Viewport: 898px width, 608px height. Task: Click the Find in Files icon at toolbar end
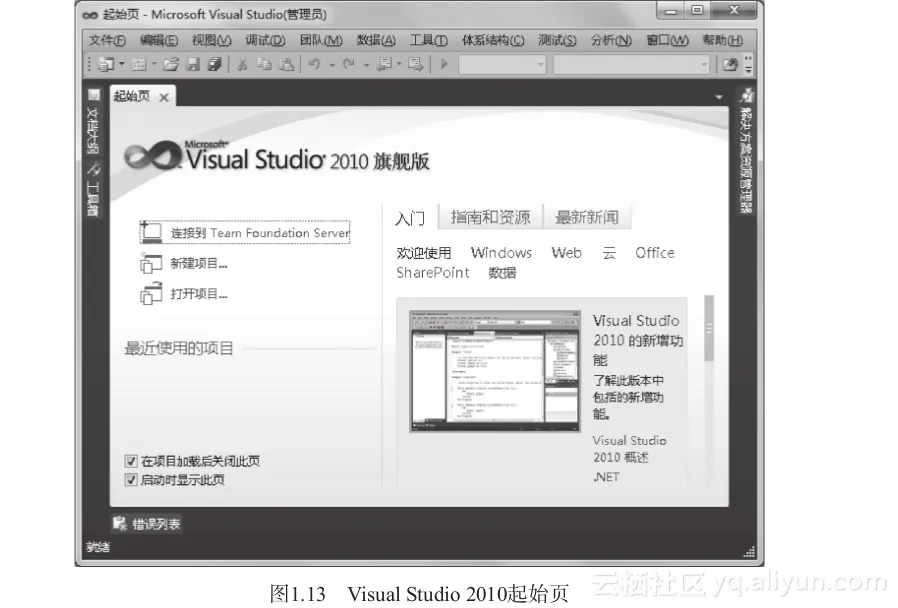point(730,65)
